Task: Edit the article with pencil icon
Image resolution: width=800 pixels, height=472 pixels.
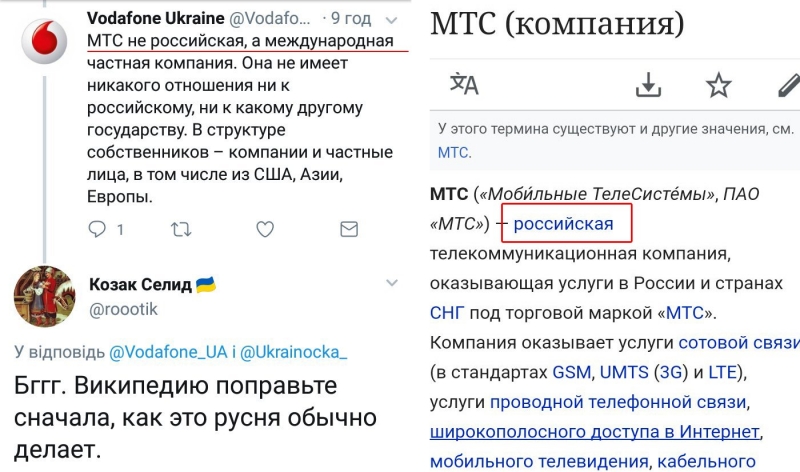Action: [787, 85]
